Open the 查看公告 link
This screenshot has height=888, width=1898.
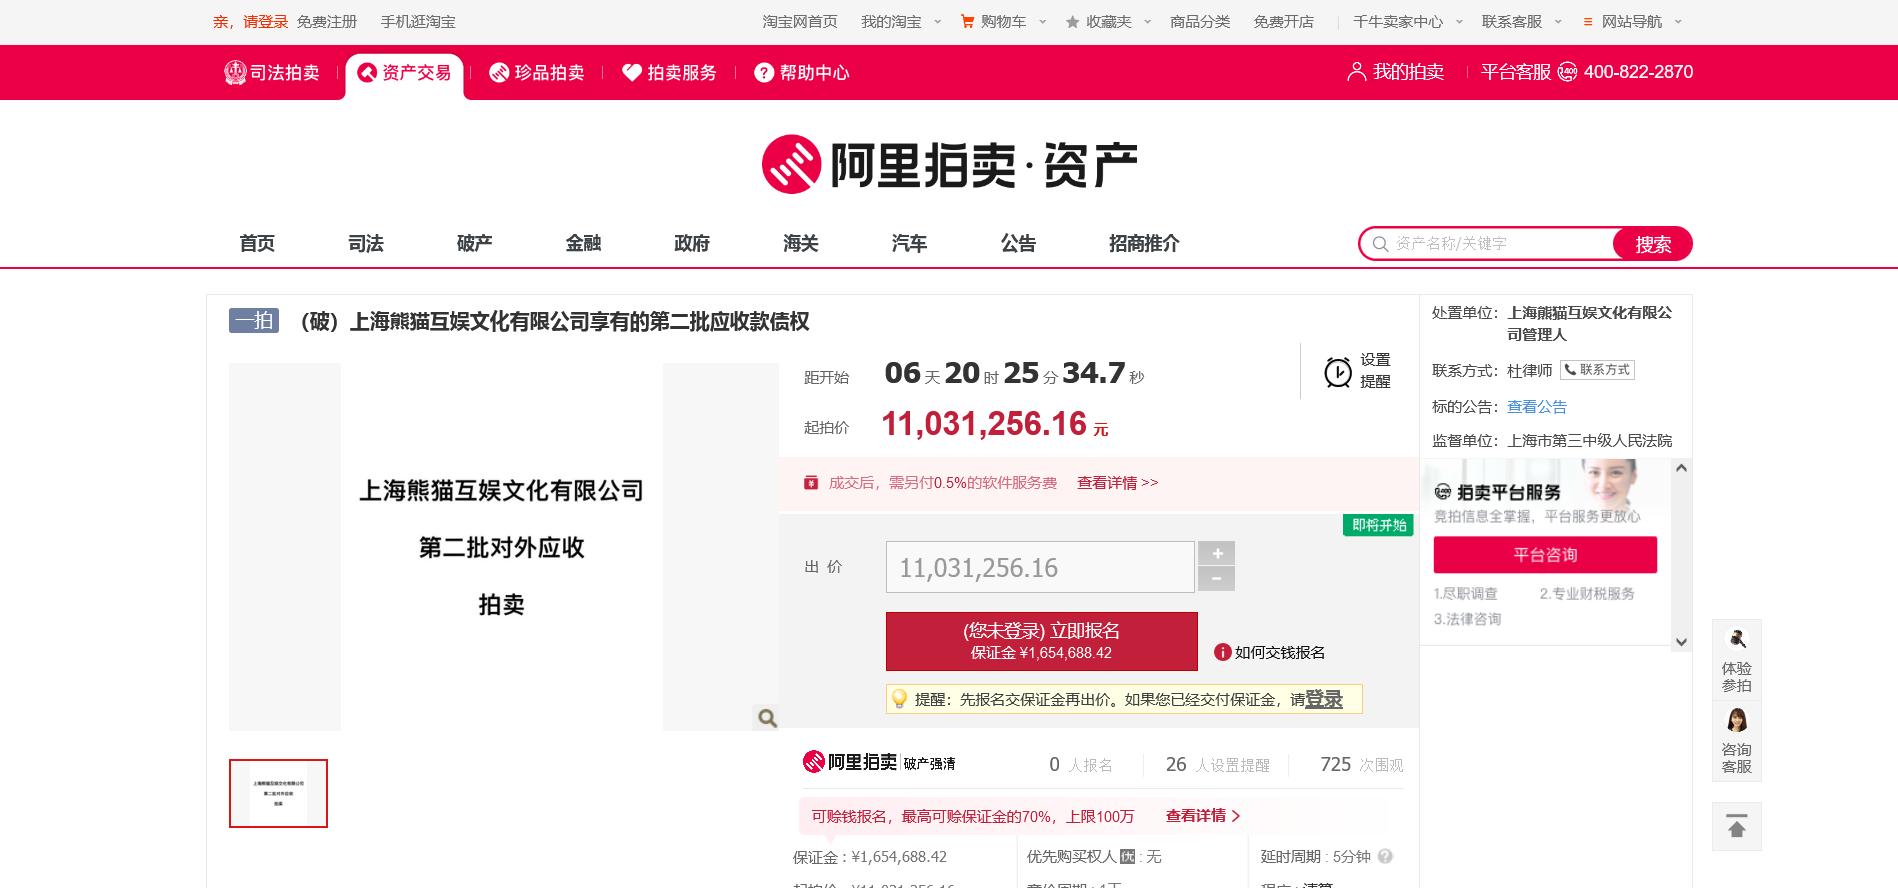(x=1537, y=406)
